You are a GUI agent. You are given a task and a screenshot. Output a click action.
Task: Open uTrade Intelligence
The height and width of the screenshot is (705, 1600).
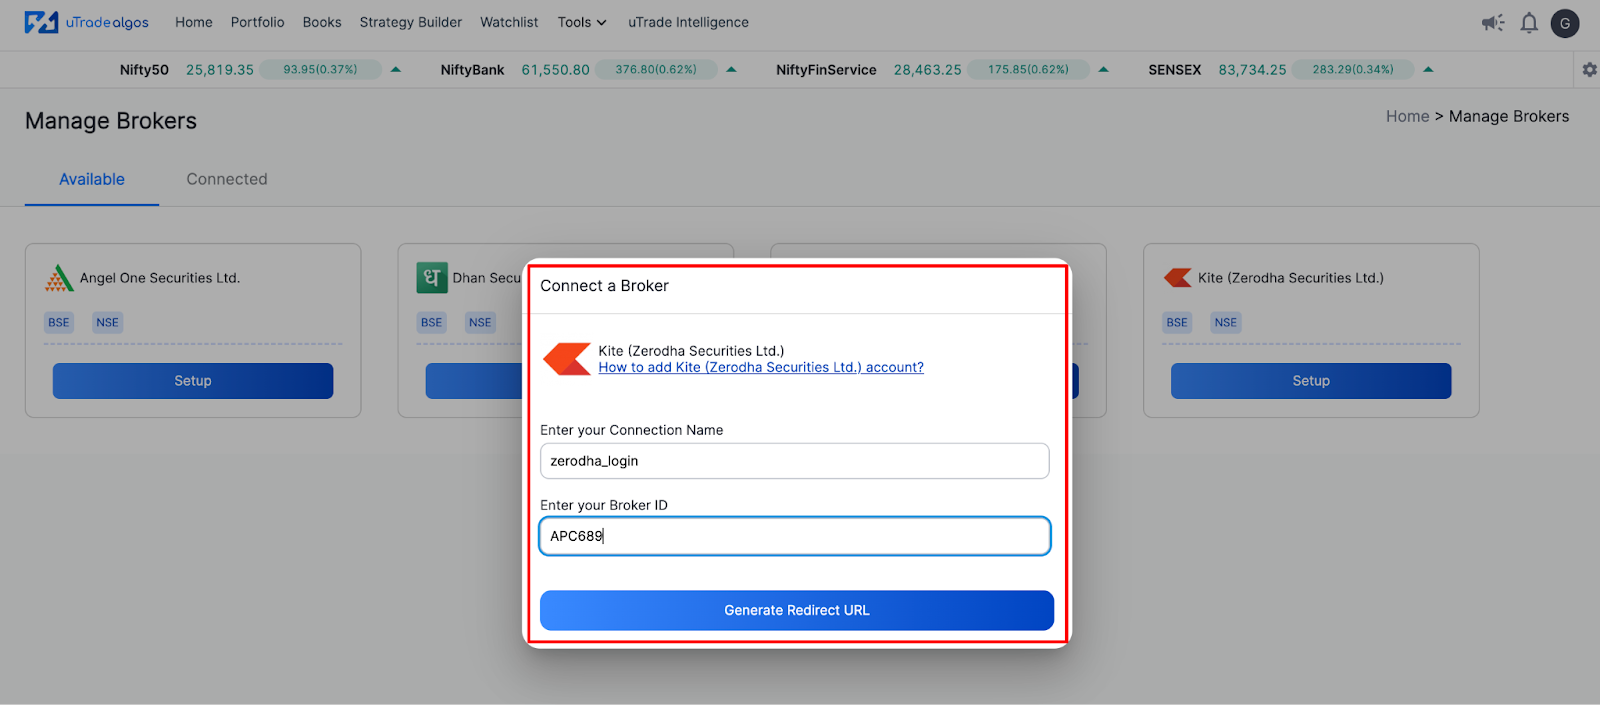point(688,22)
